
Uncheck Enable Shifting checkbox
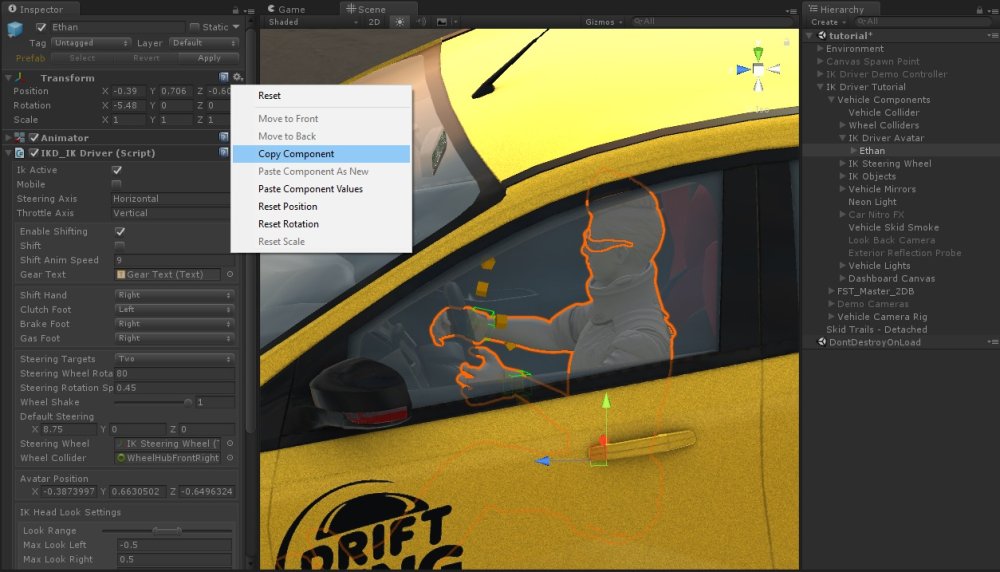point(120,231)
